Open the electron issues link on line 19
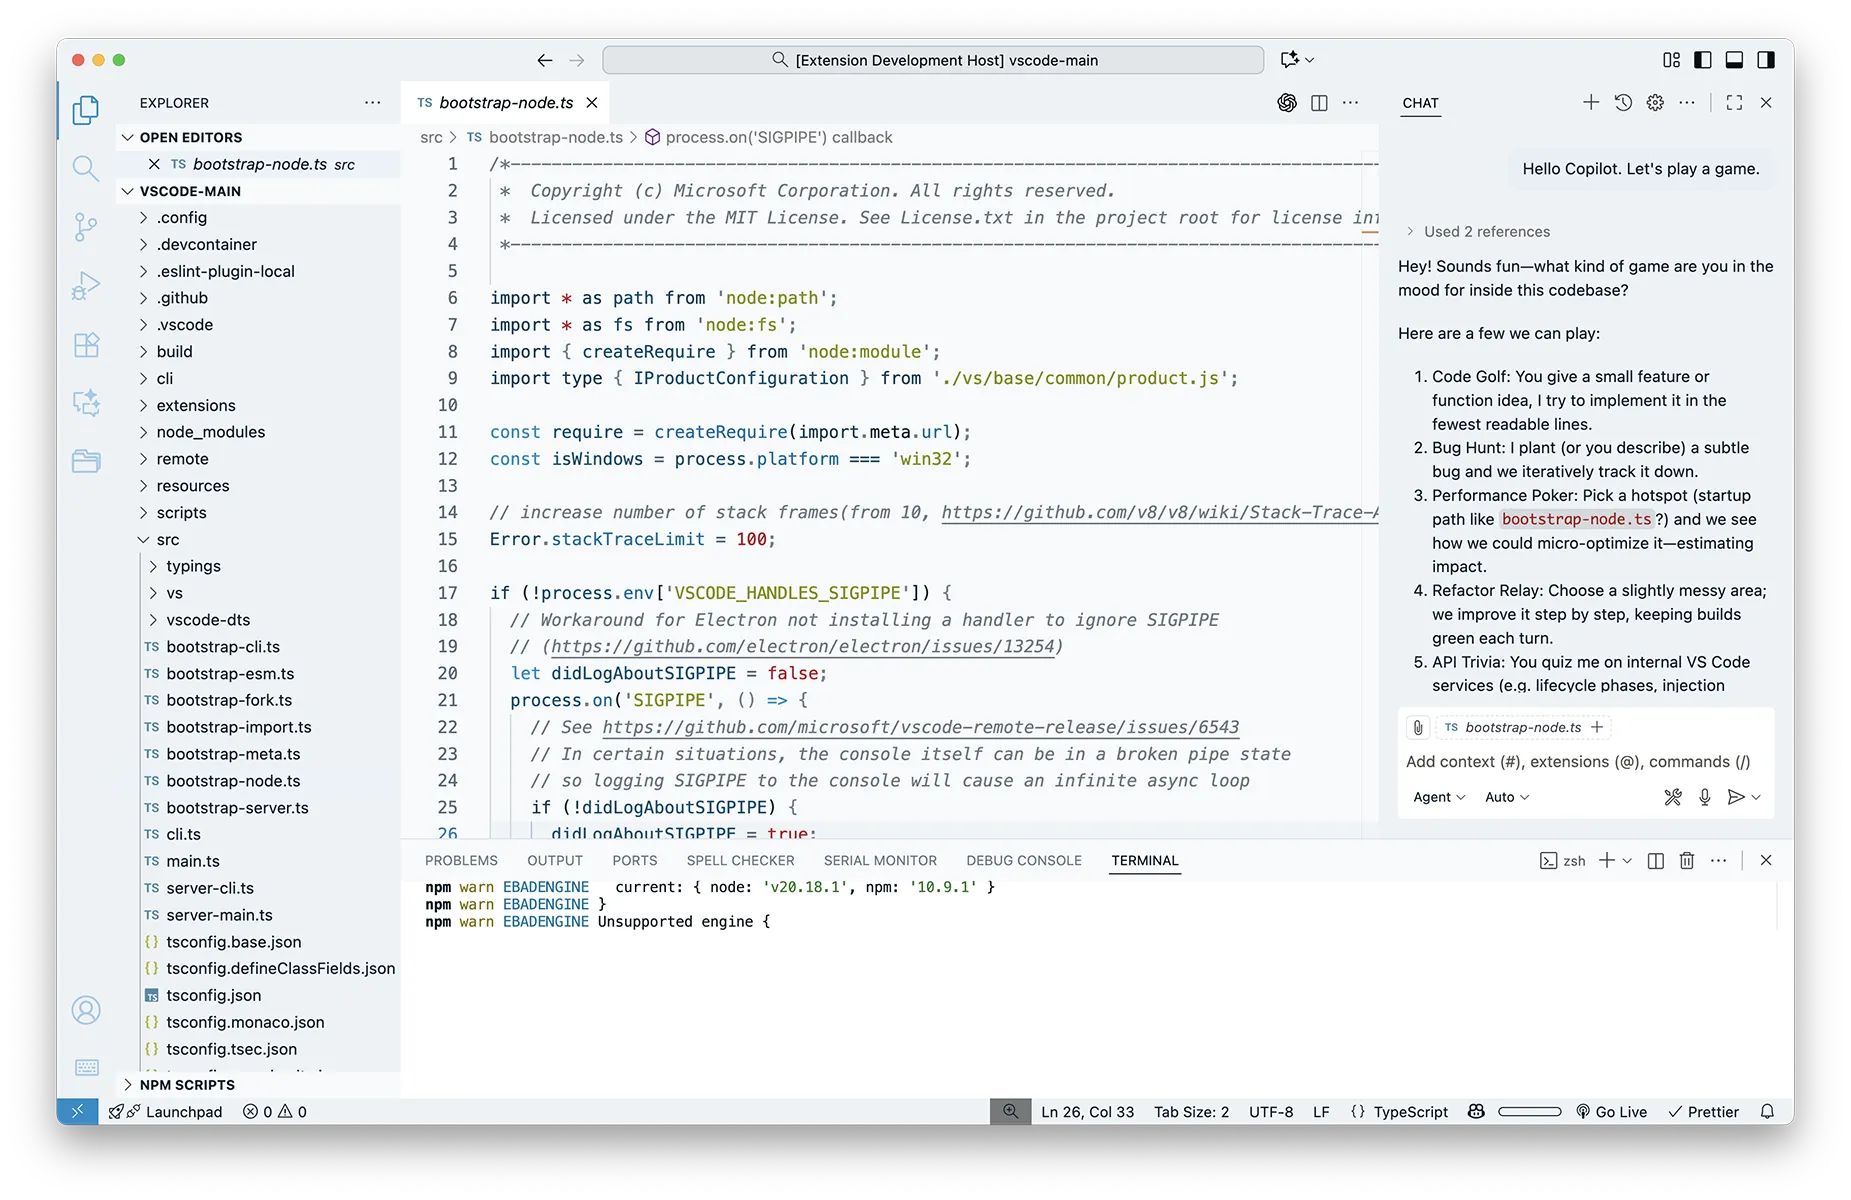 point(801,646)
